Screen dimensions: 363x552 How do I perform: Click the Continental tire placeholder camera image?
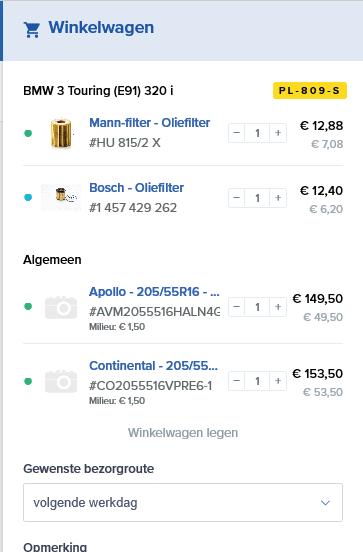(61, 381)
